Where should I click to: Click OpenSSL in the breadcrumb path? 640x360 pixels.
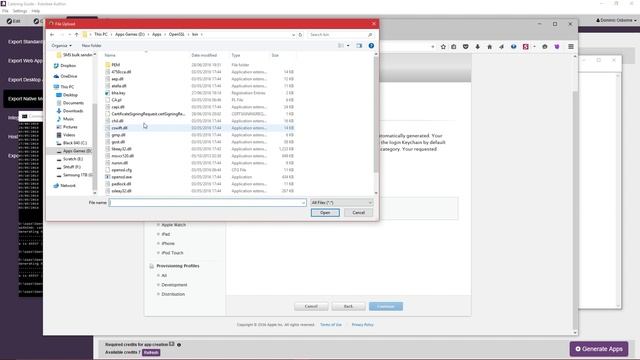tap(176, 35)
